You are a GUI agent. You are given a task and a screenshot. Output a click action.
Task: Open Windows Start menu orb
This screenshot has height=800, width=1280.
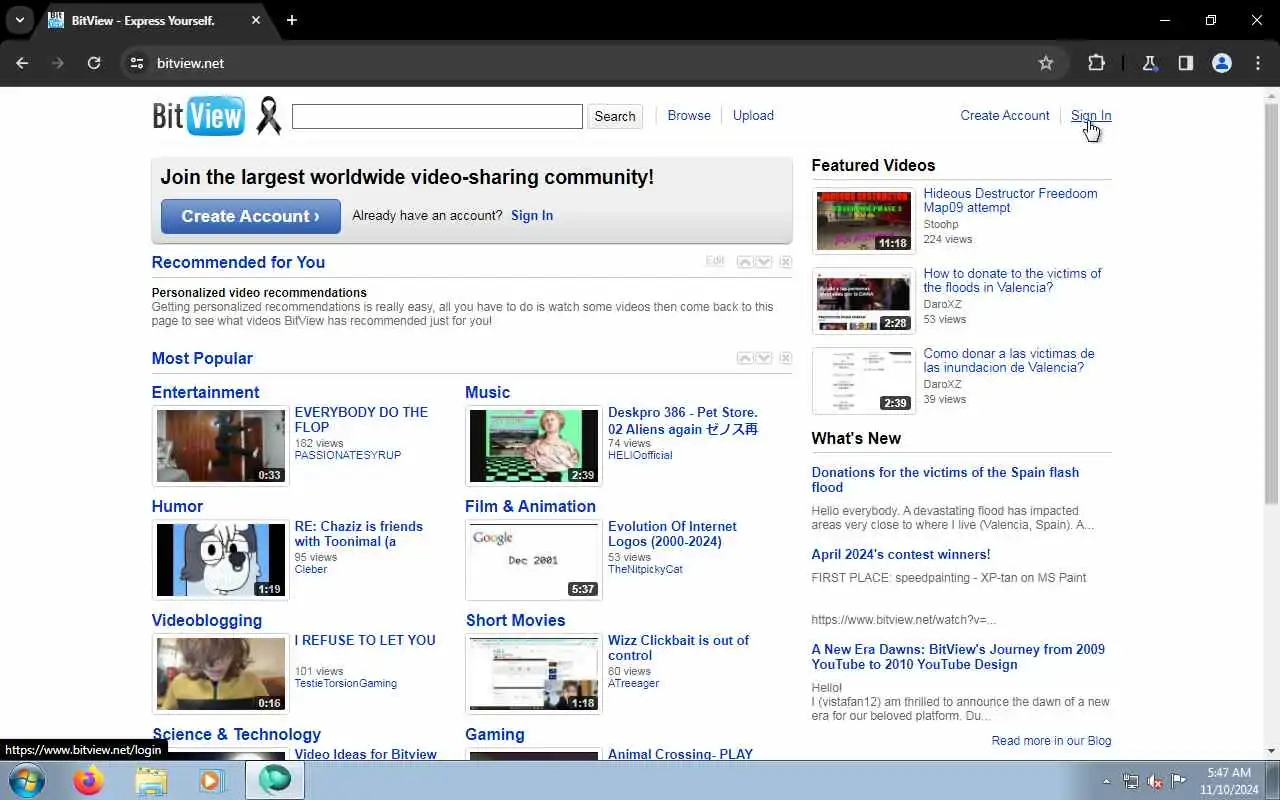coord(26,780)
